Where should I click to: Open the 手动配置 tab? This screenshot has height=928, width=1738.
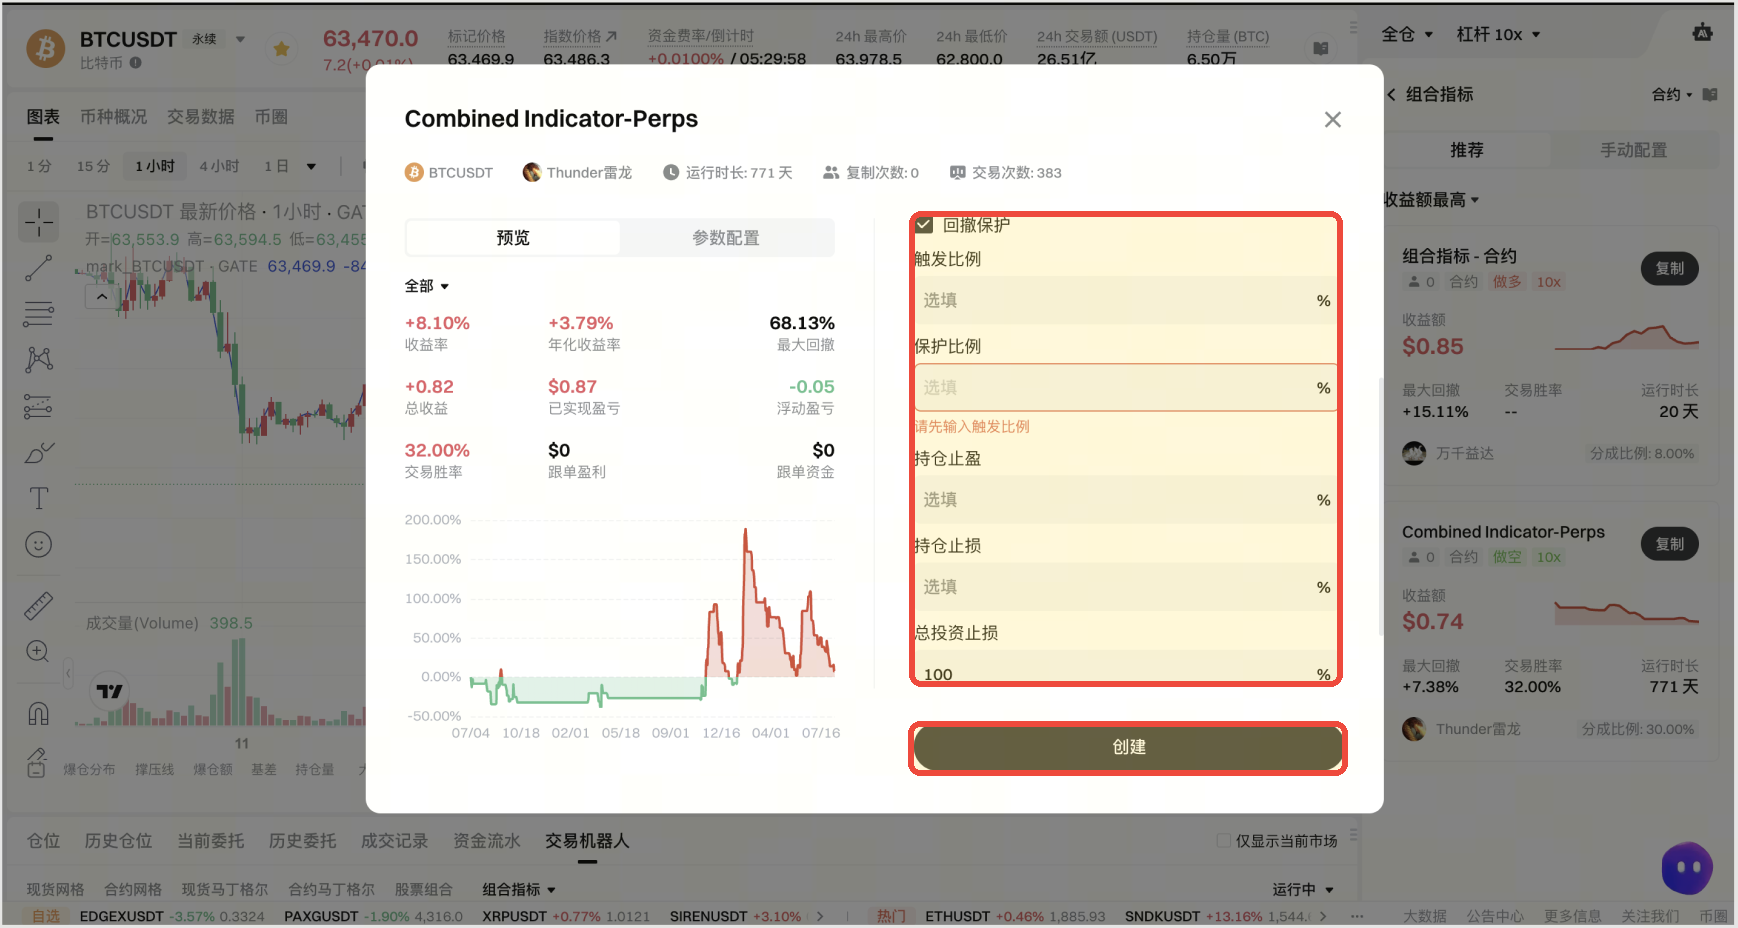pos(1633,150)
